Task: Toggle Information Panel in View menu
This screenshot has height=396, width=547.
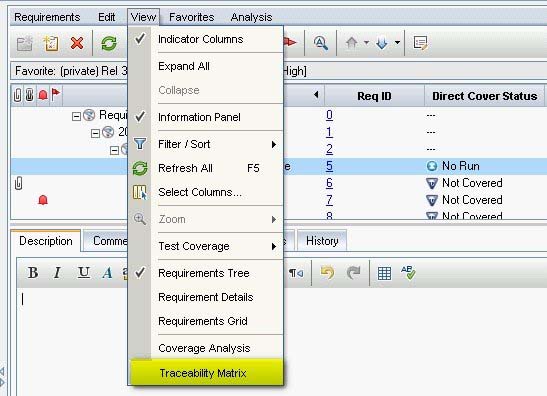Action: [x=206, y=117]
